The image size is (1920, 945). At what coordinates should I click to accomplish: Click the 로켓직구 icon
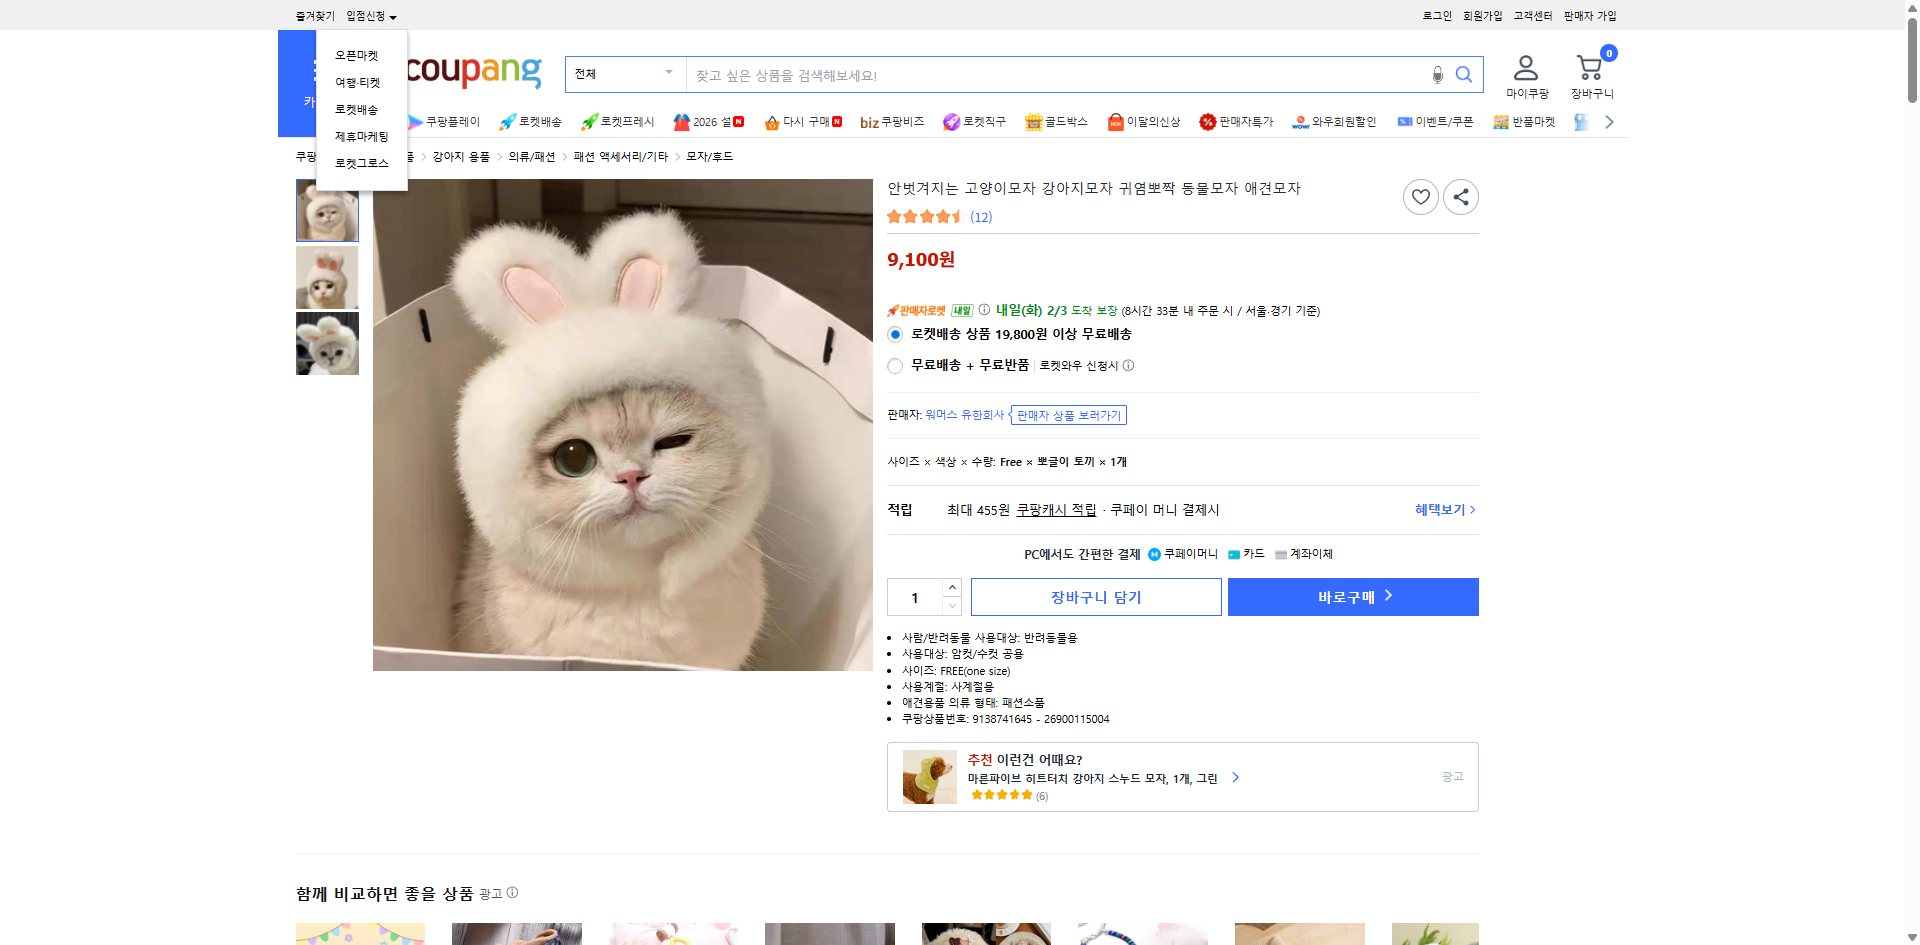tap(951, 121)
